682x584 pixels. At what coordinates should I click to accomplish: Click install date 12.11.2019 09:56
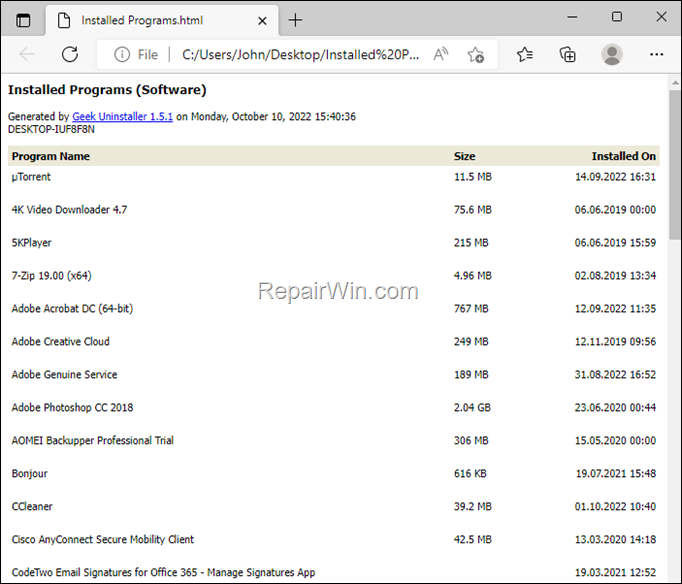(x=615, y=342)
